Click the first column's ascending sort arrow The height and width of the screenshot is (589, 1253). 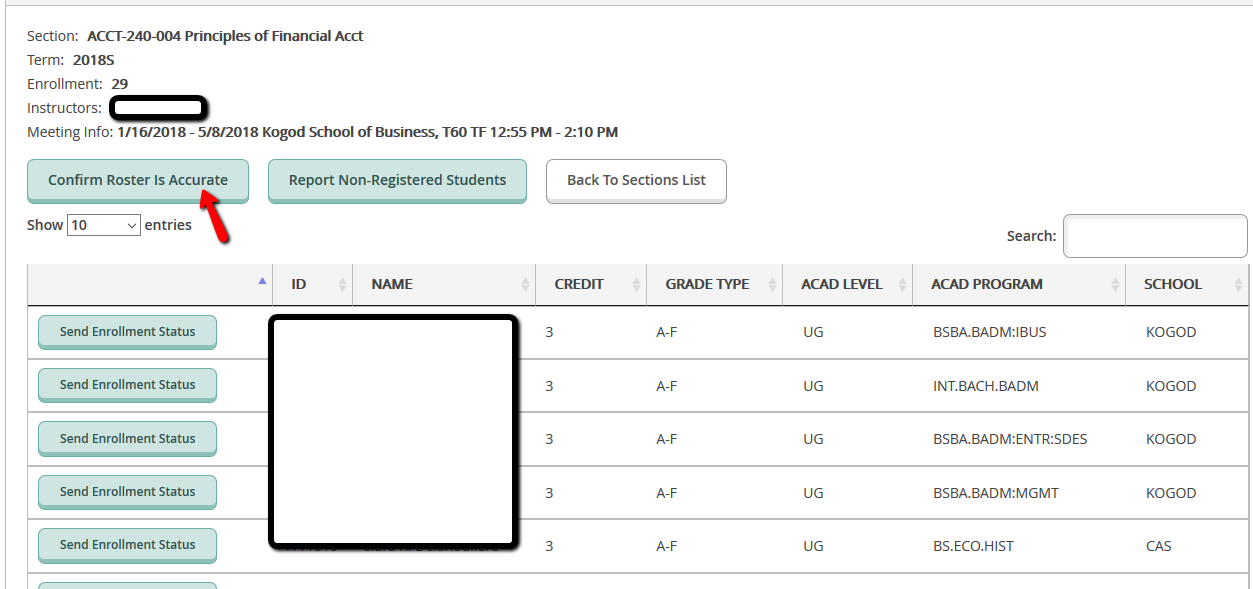click(x=262, y=282)
